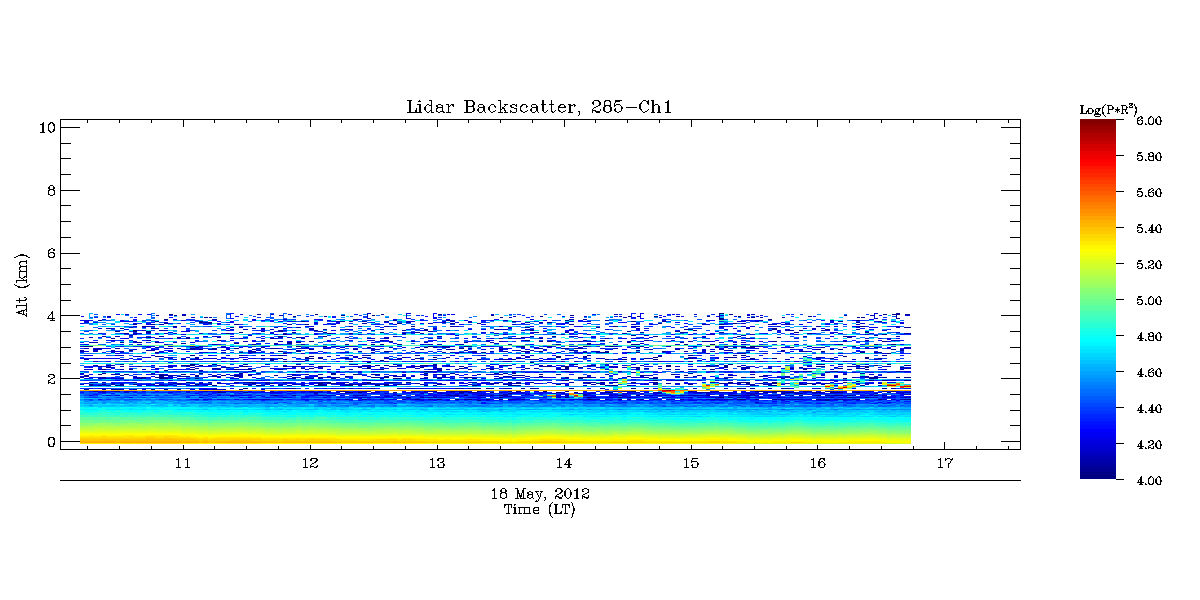This screenshot has width=1200, height=600.
Task: Click the x-axis tick label 13
Action: pos(436,464)
